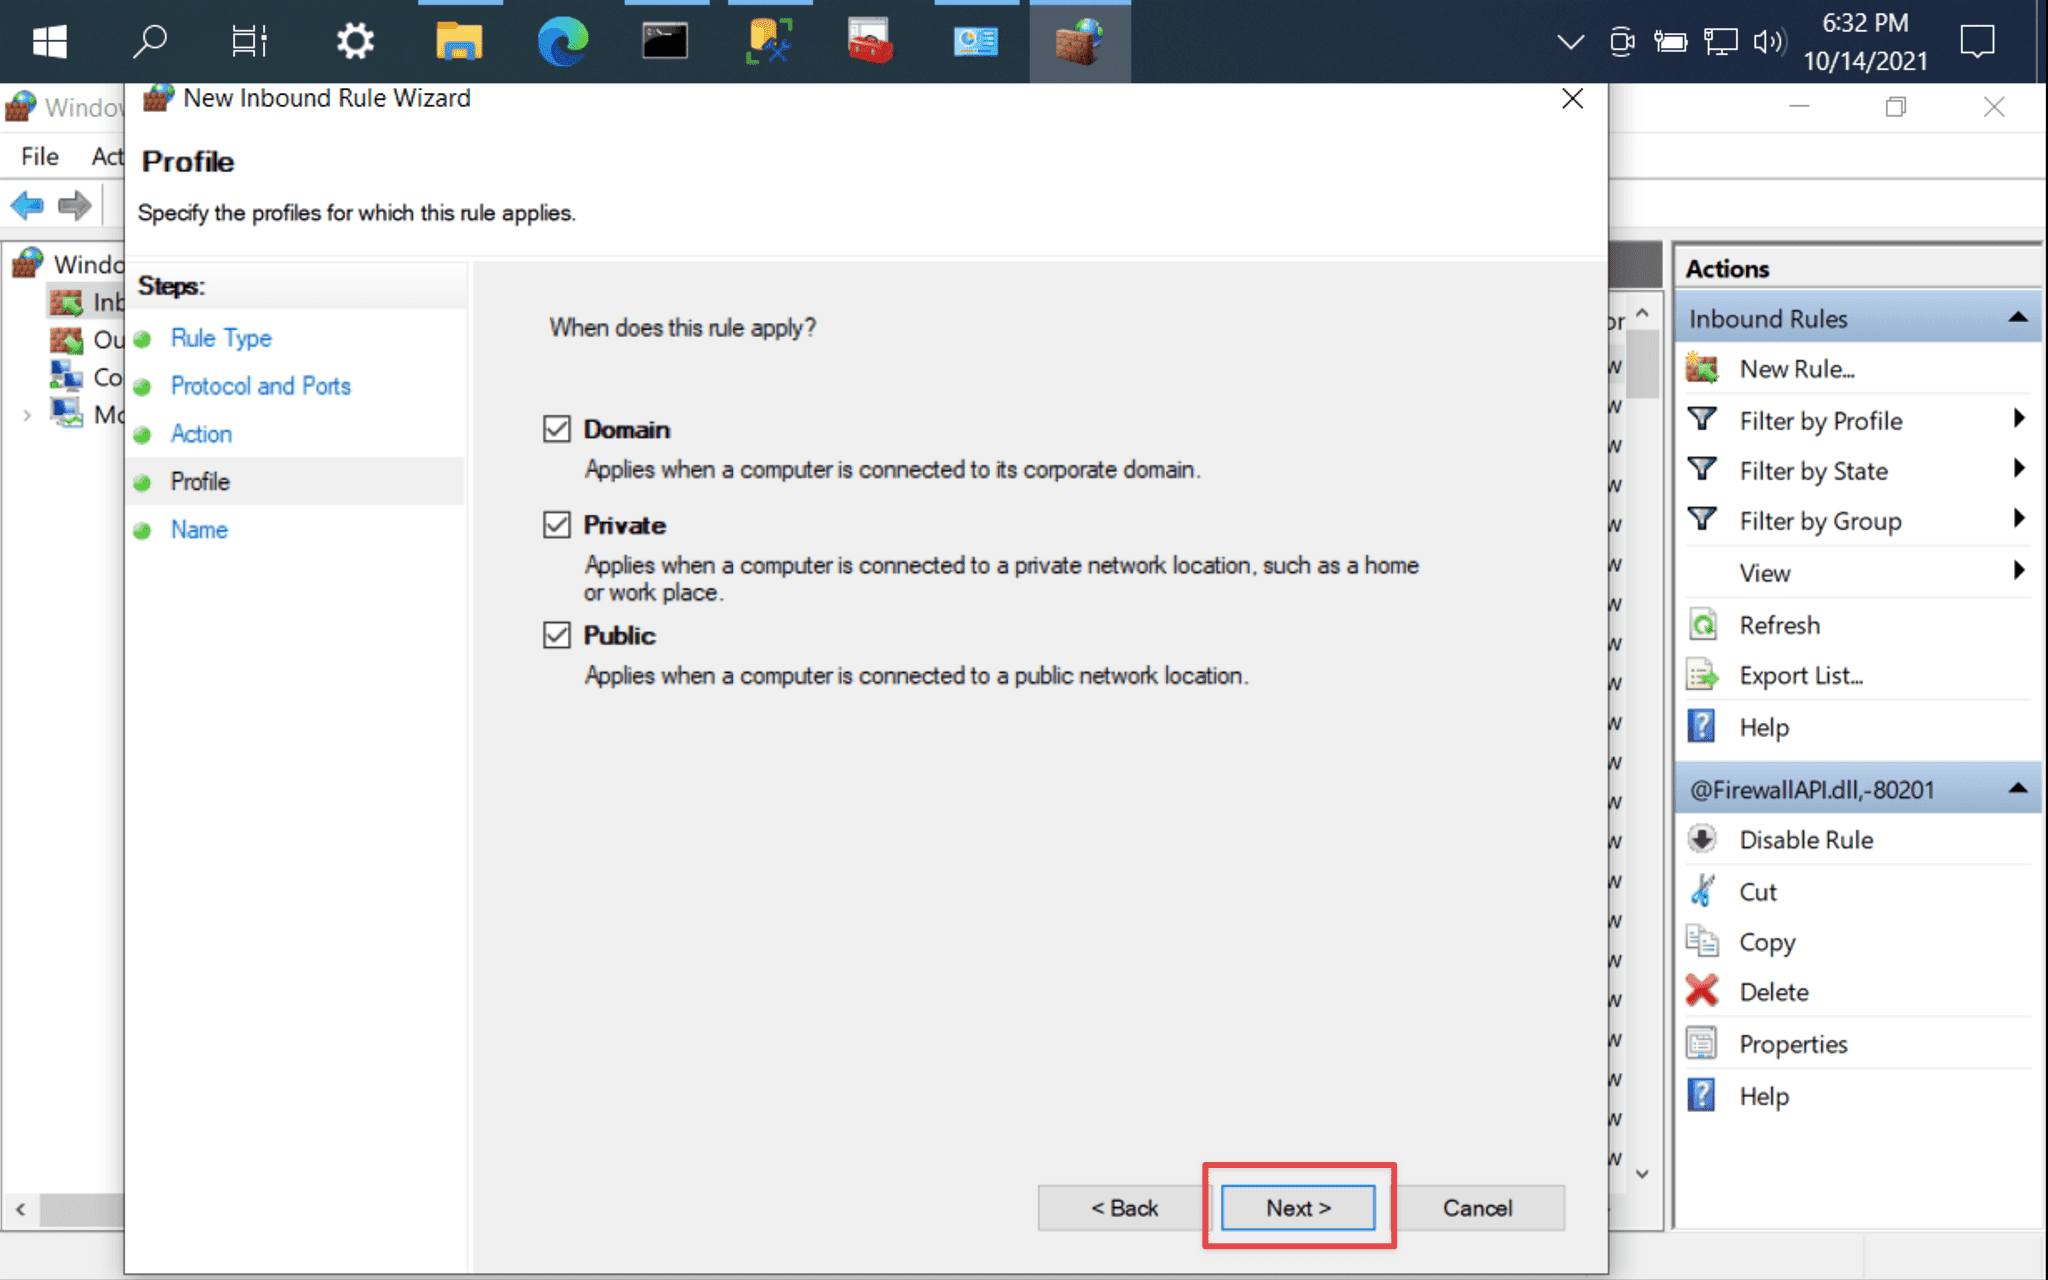Screen dimensions: 2048x1280
Task: Uncheck the Private profile checkbox
Action: click(557, 525)
